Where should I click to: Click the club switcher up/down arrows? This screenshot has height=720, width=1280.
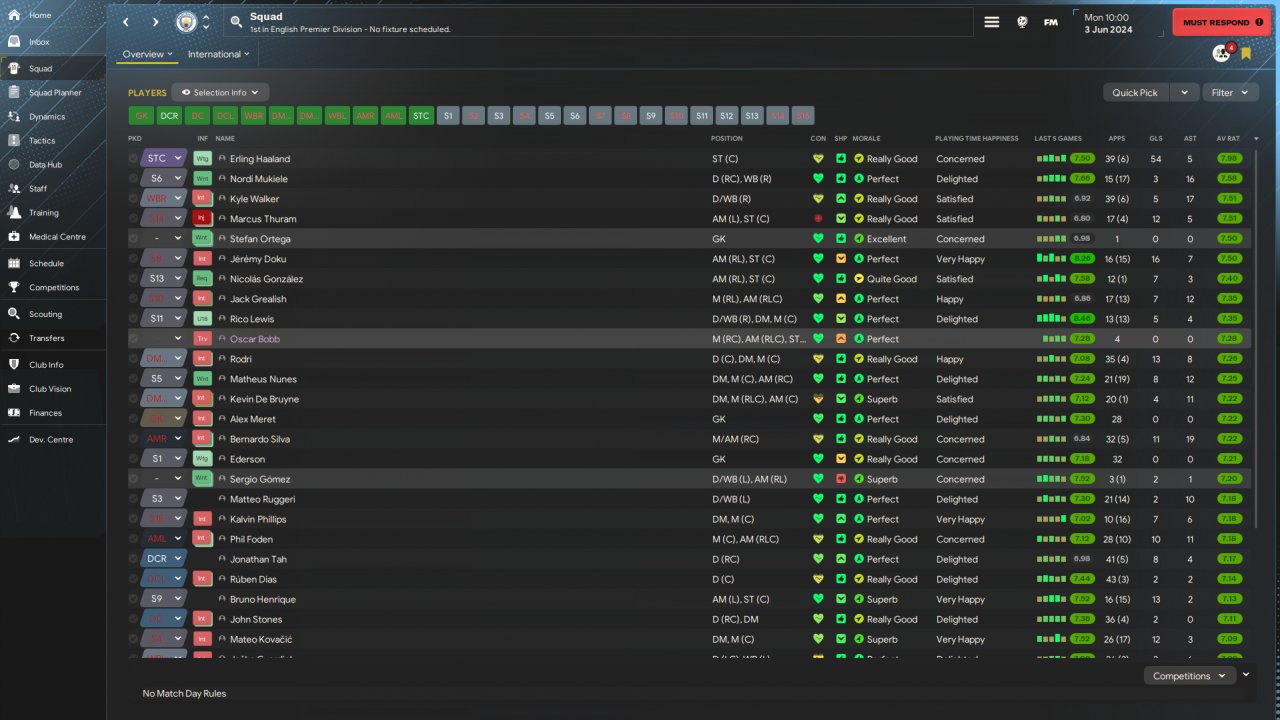click(x=206, y=22)
